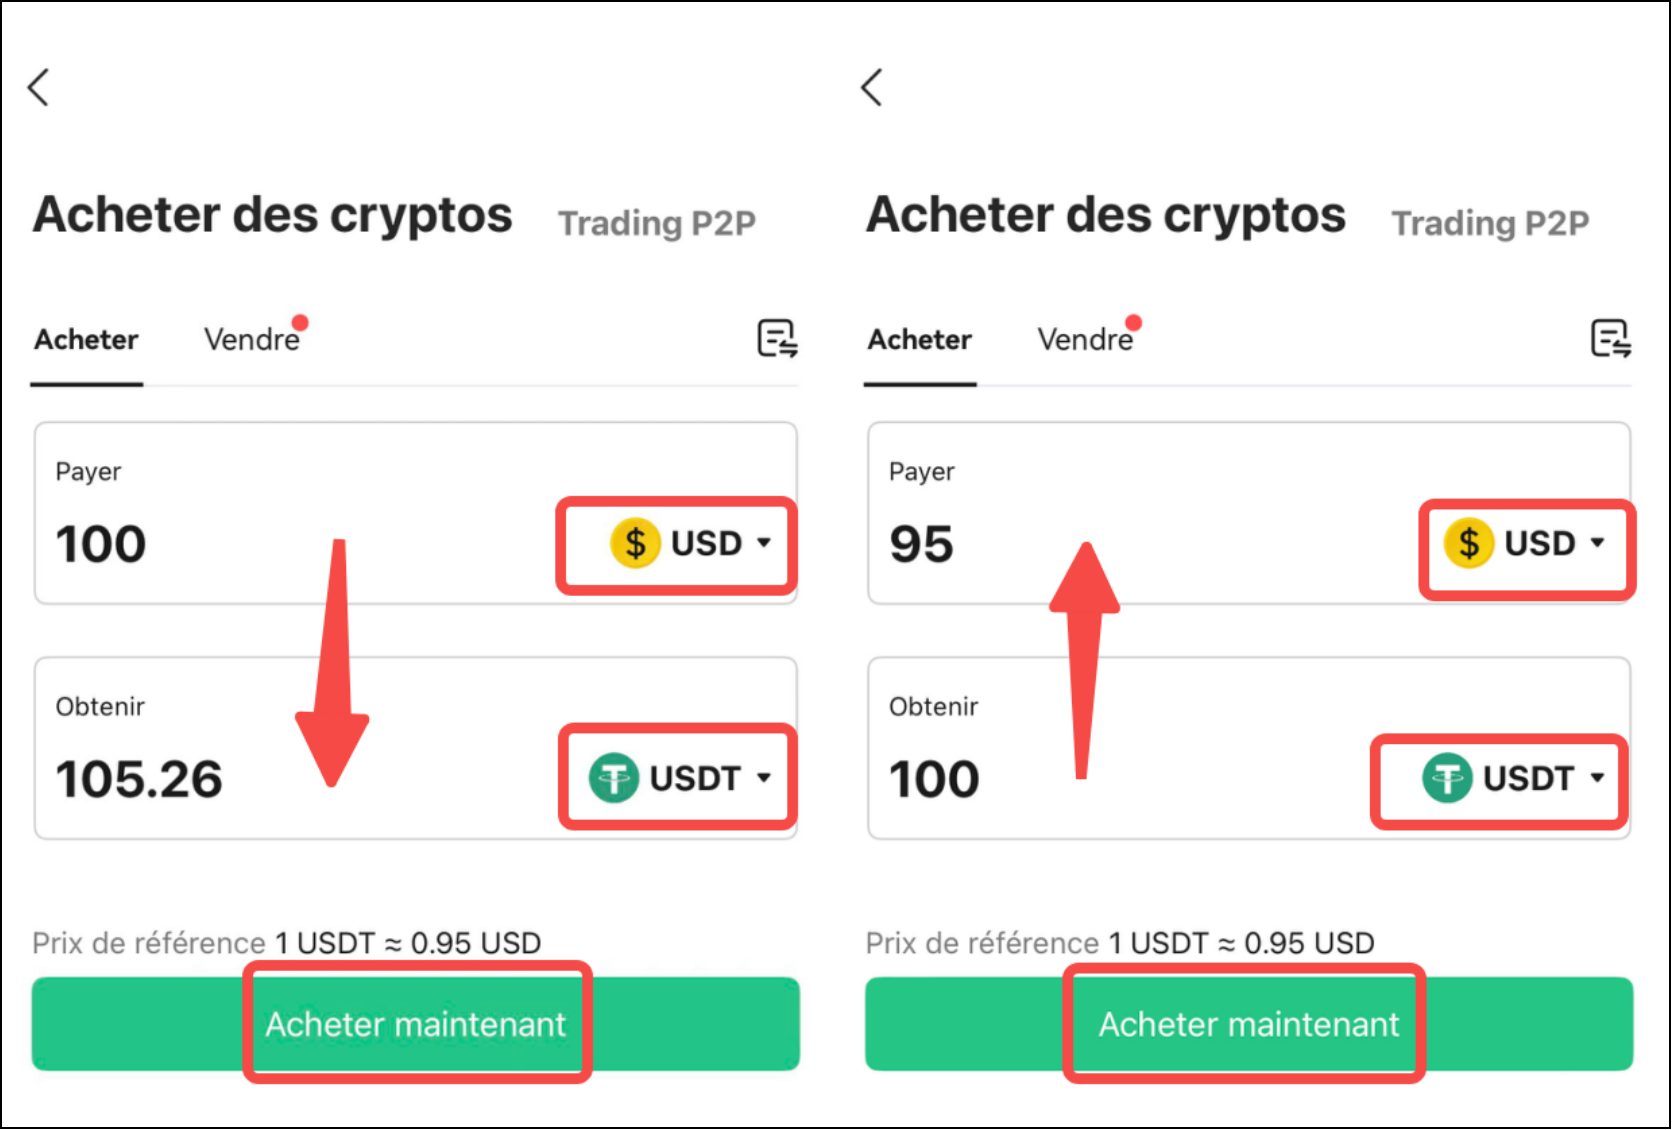Click the yellow dollar coin icon in the left panel
The image size is (1672, 1130).
[635, 543]
